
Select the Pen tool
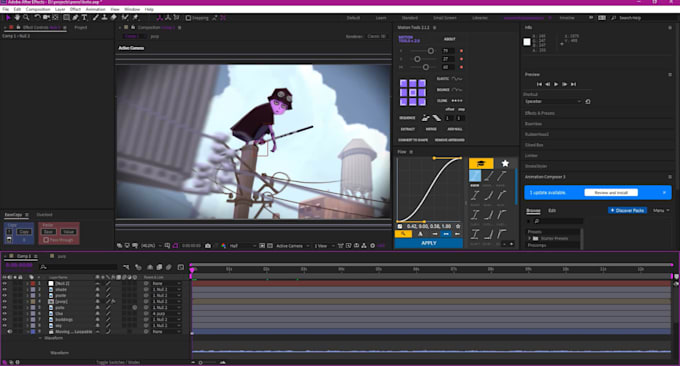[x=75, y=17]
